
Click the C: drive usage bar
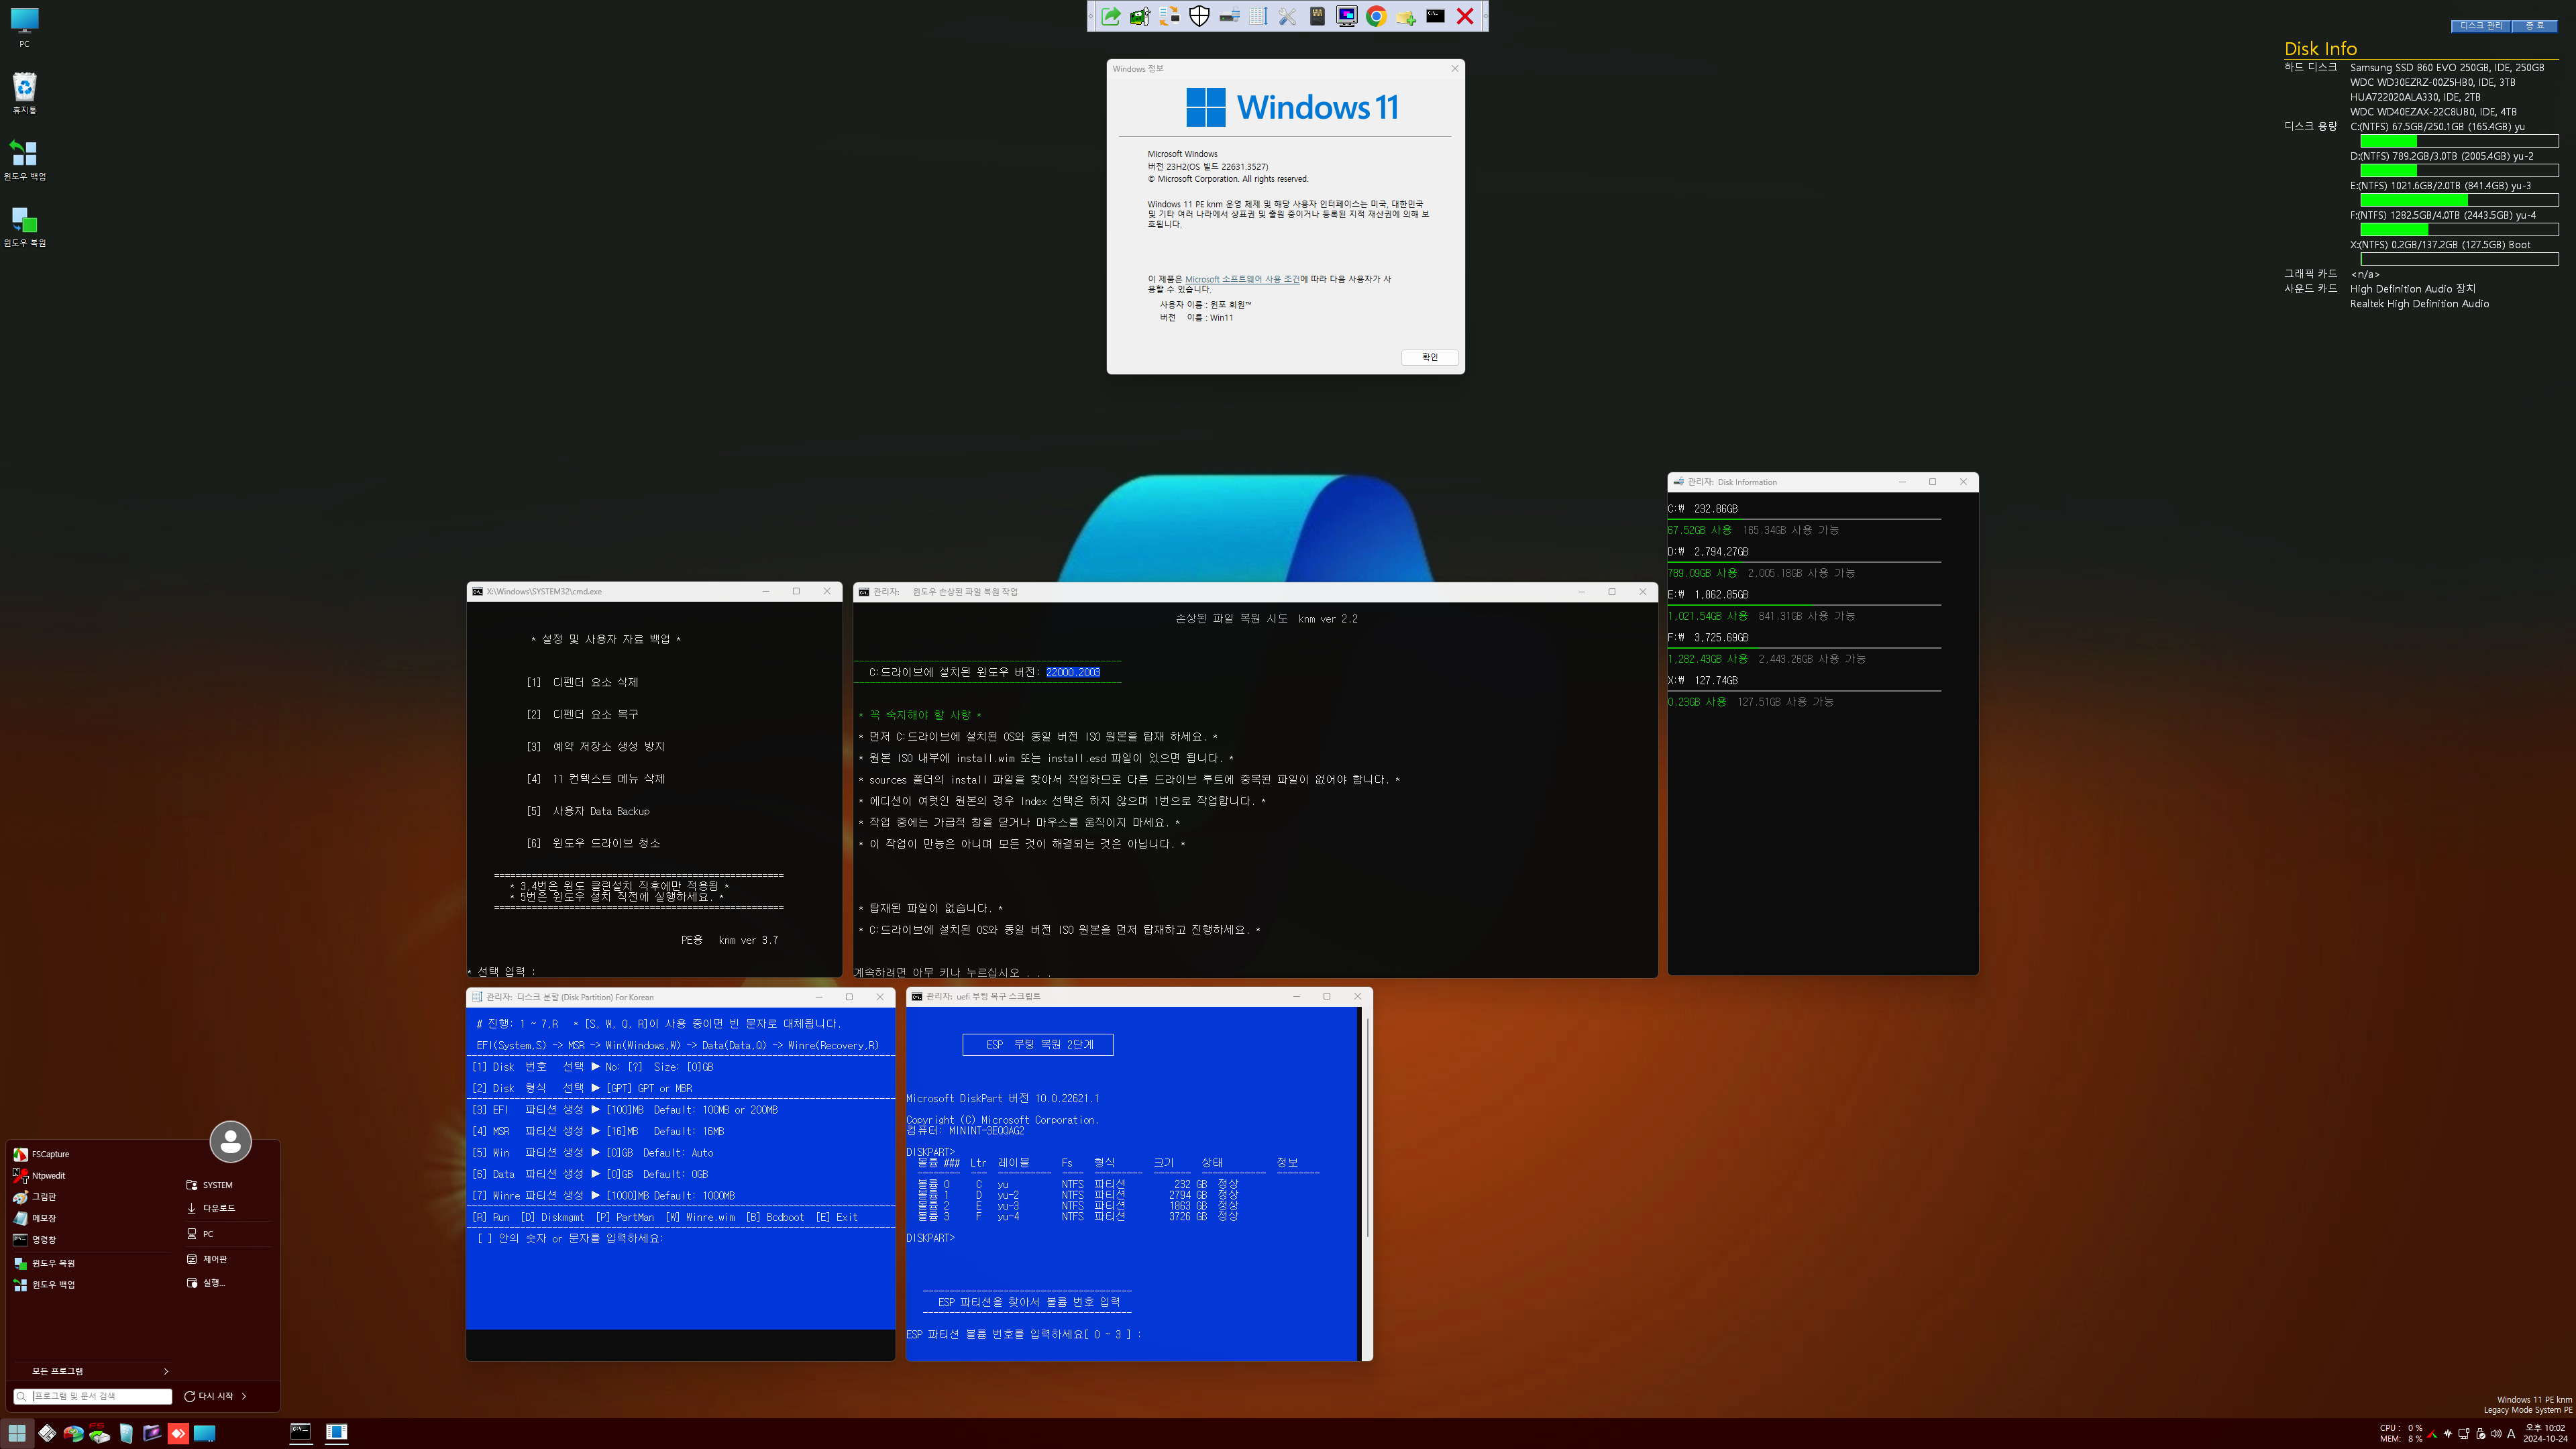click(2459, 141)
